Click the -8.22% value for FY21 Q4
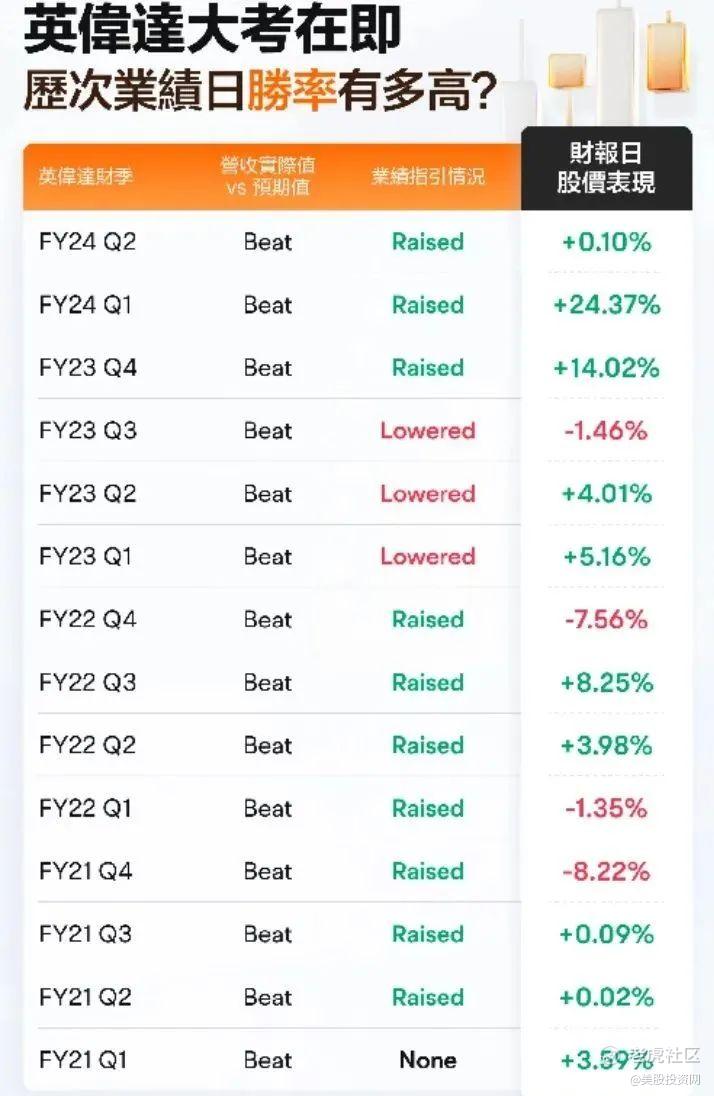714x1096 pixels. [x=606, y=871]
